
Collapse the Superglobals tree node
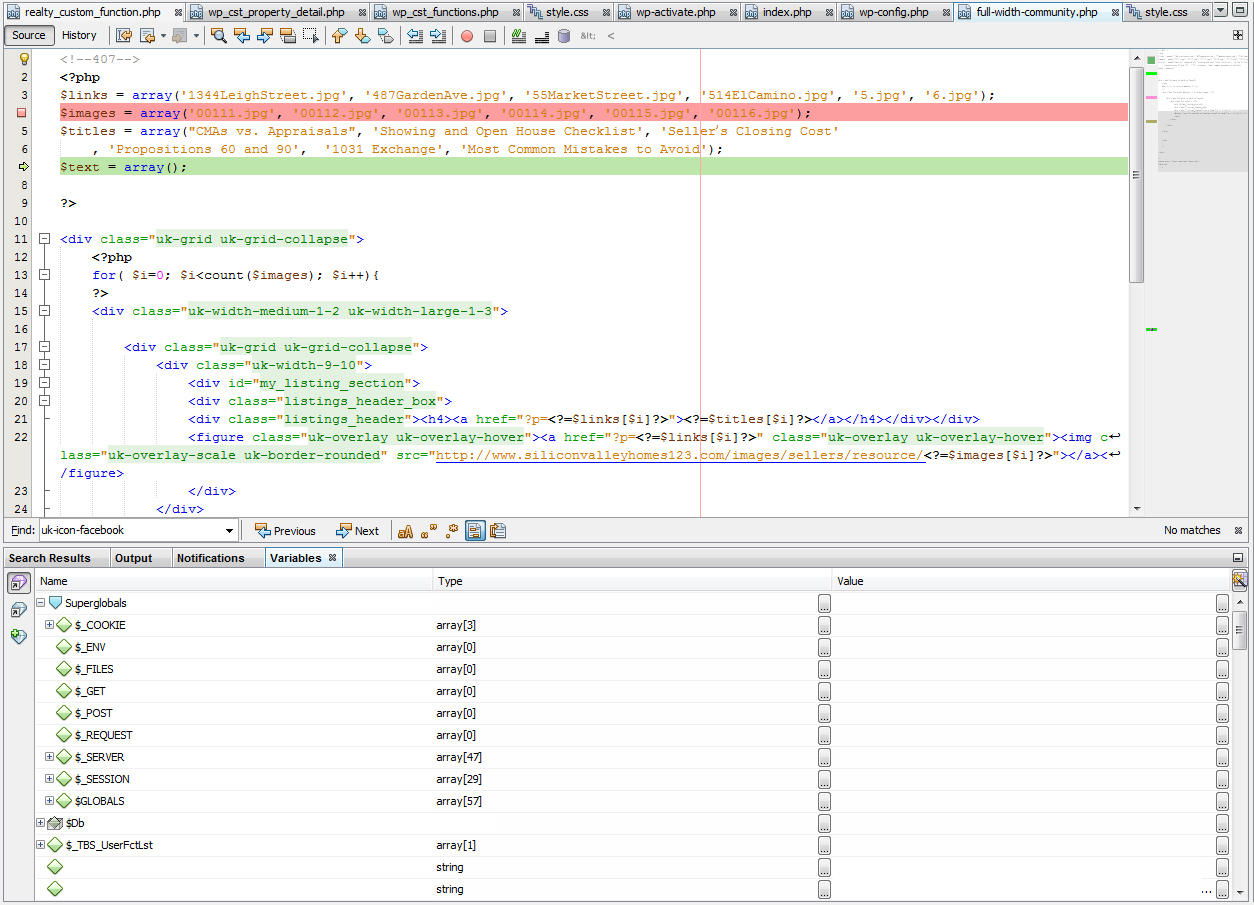(41, 603)
